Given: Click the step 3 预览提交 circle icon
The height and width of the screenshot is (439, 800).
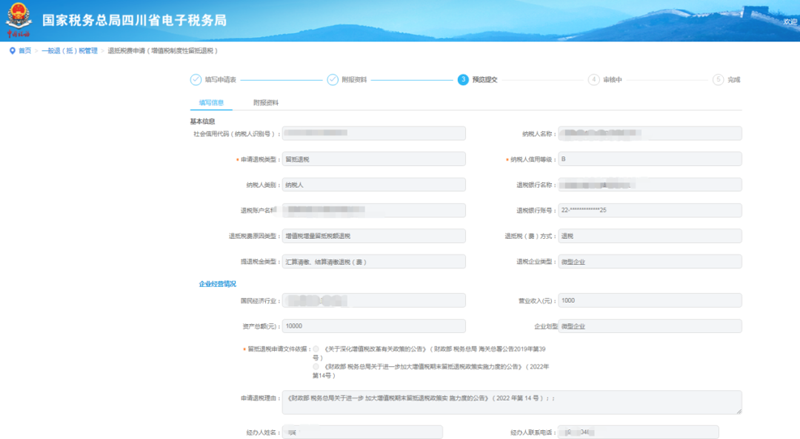Looking at the screenshot, I should pos(463,79).
